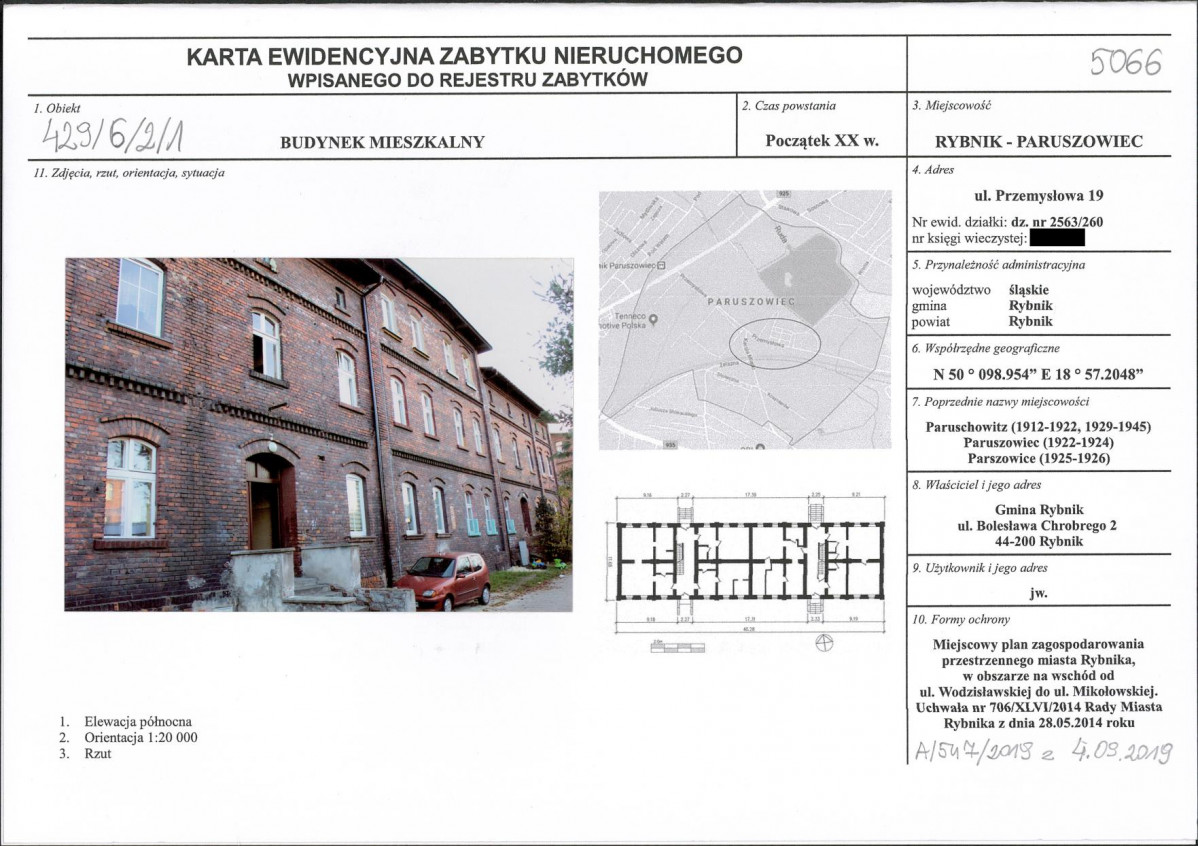Click the text 'RYBNIK - PARUSZOWIEC'
The width and height of the screenshot is (1198, 846).
point(1039,141)
